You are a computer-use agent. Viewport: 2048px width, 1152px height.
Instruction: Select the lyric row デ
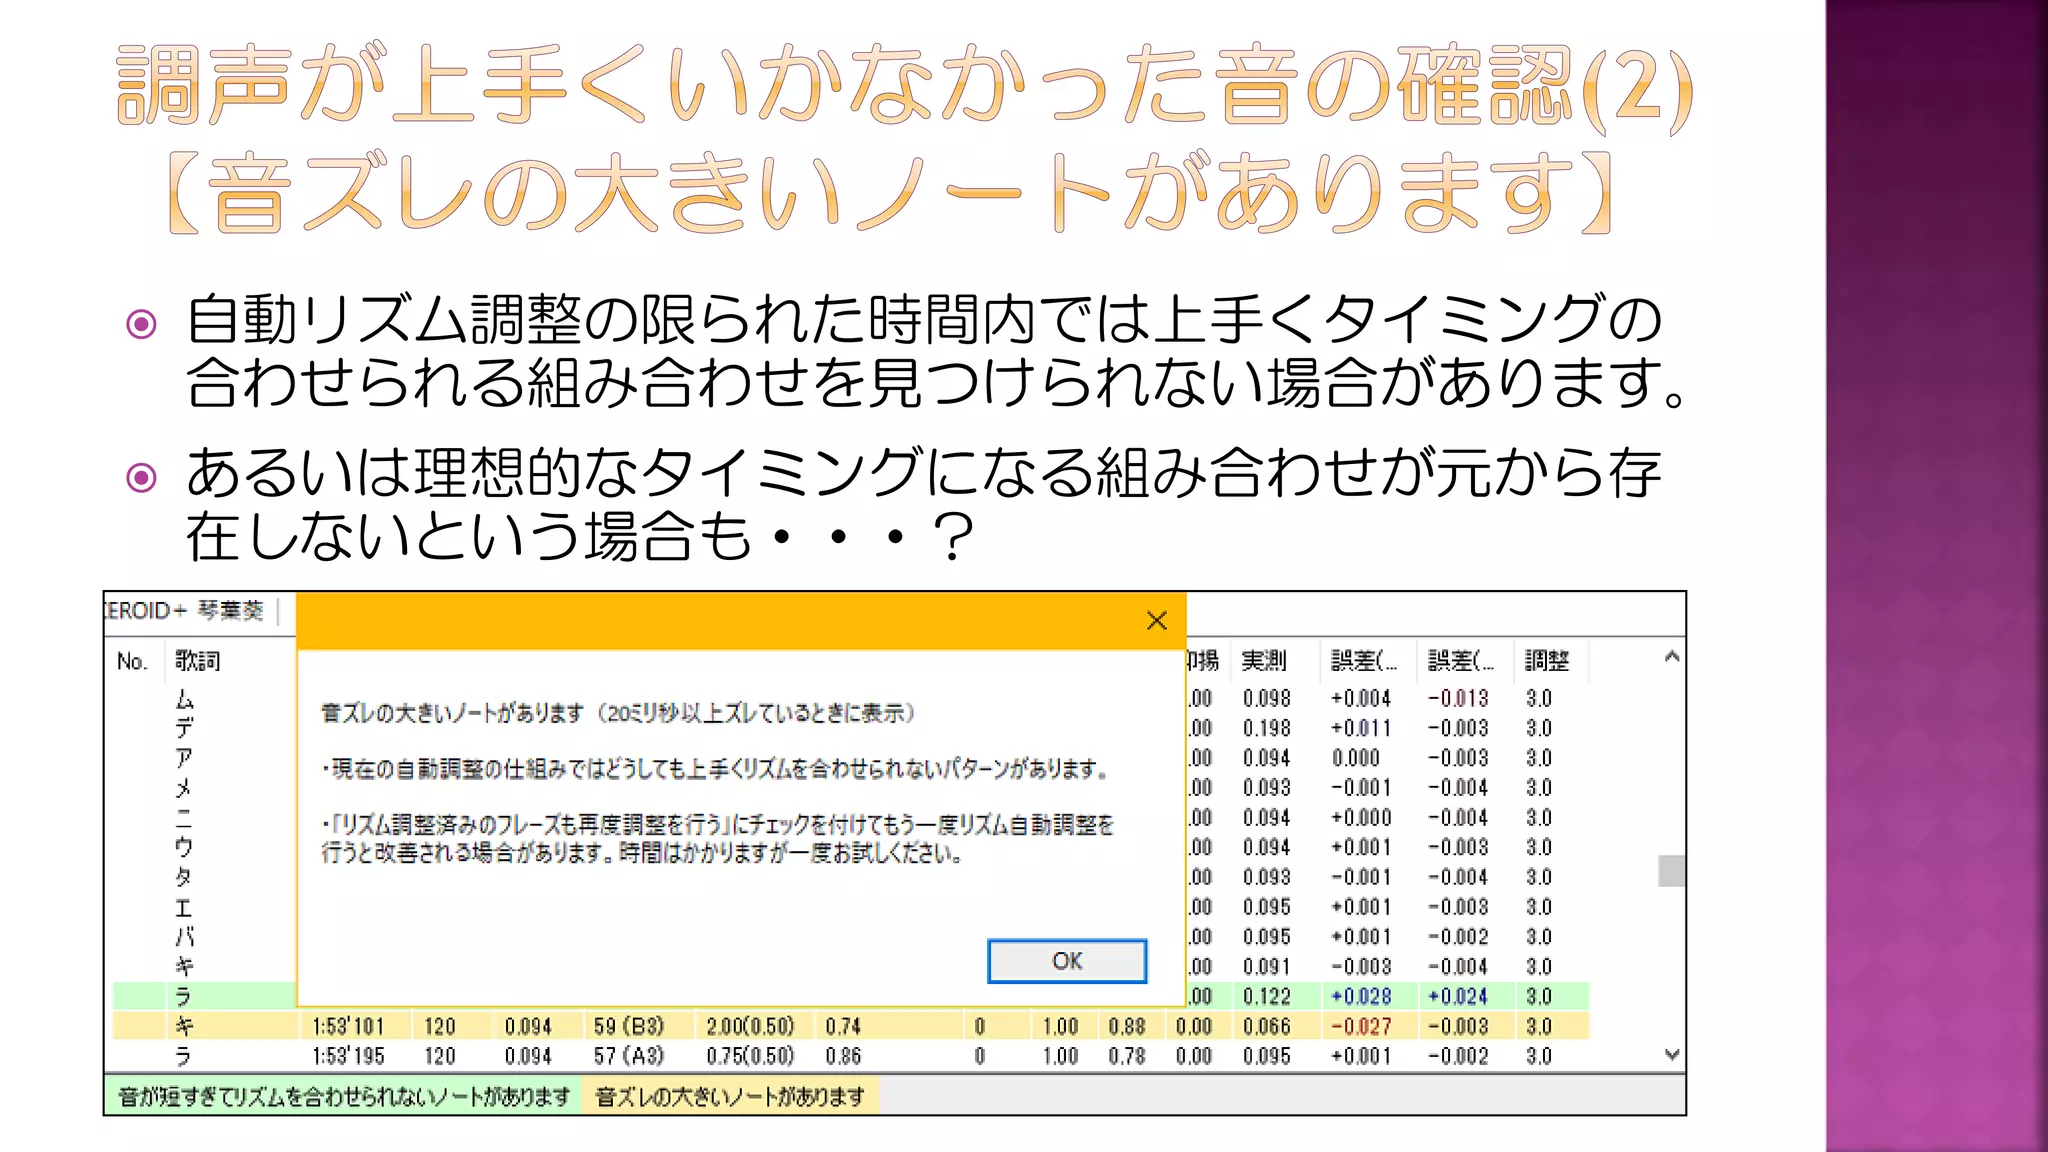click(184, 728)
